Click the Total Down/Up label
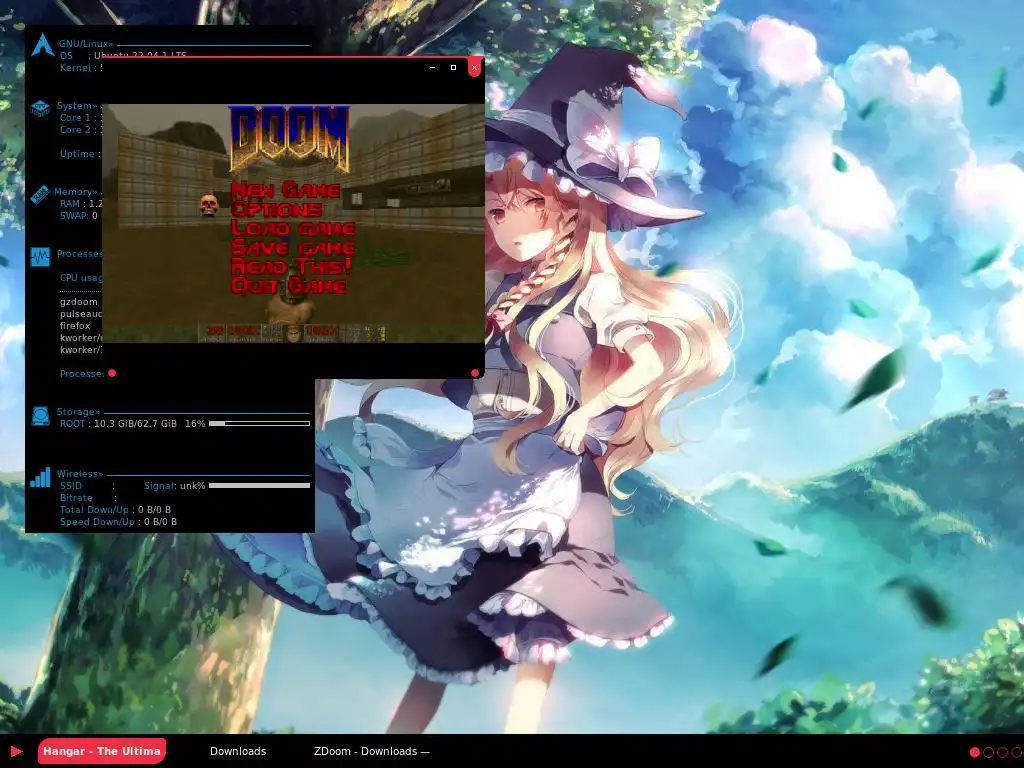 point(95,509)
